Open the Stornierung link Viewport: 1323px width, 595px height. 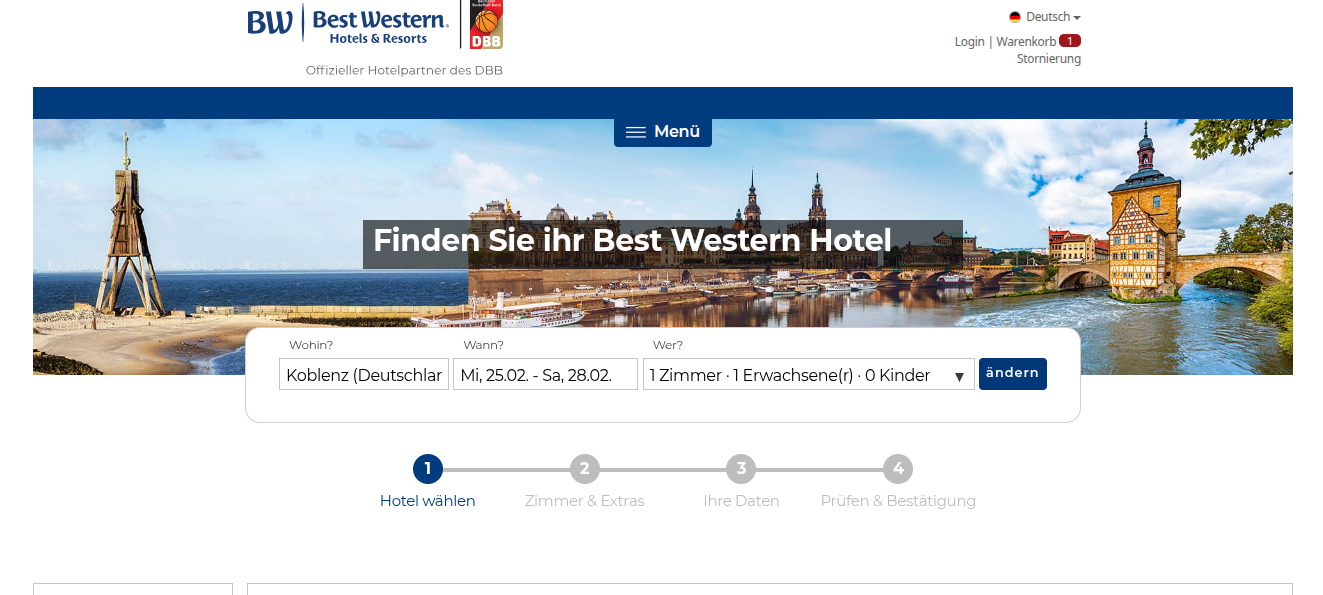click(1049, 59)
